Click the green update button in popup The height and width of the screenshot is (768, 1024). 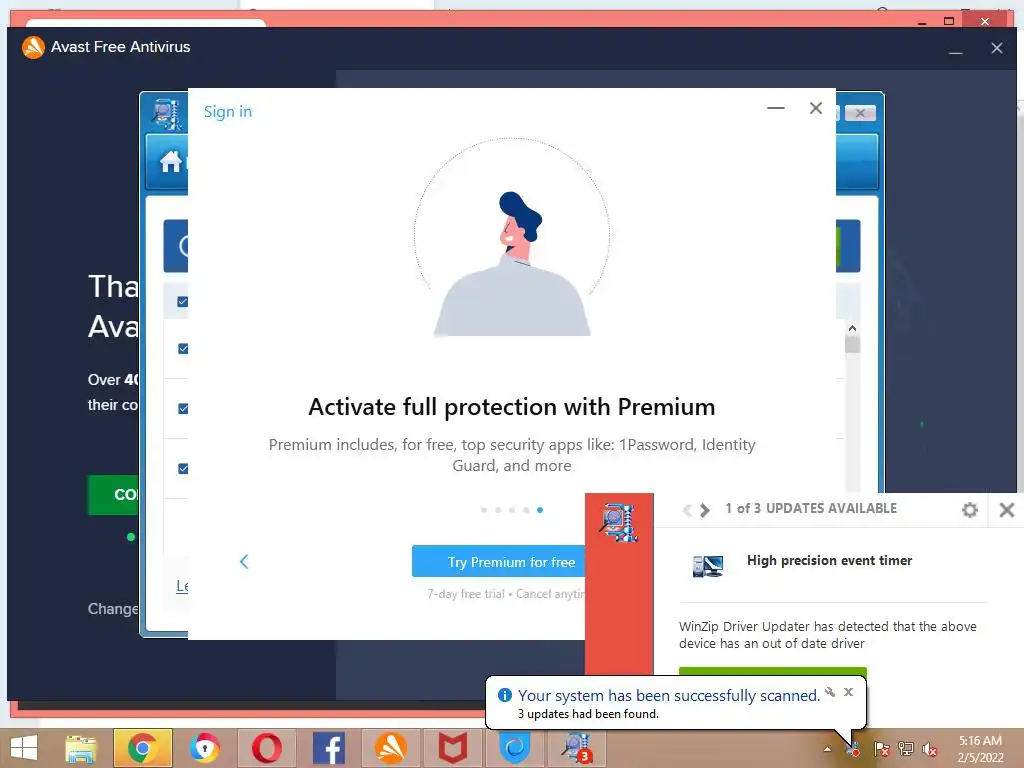point(773,672)
